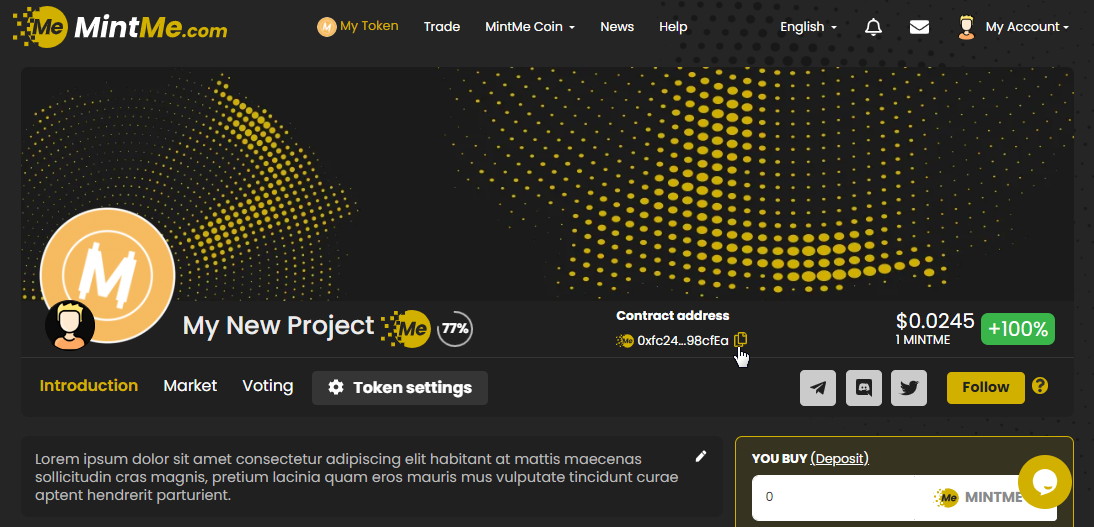The height and width of the screenshot is (527, 1094).
Task: Open the notifications bell
Action: click(x=873, y=27)
